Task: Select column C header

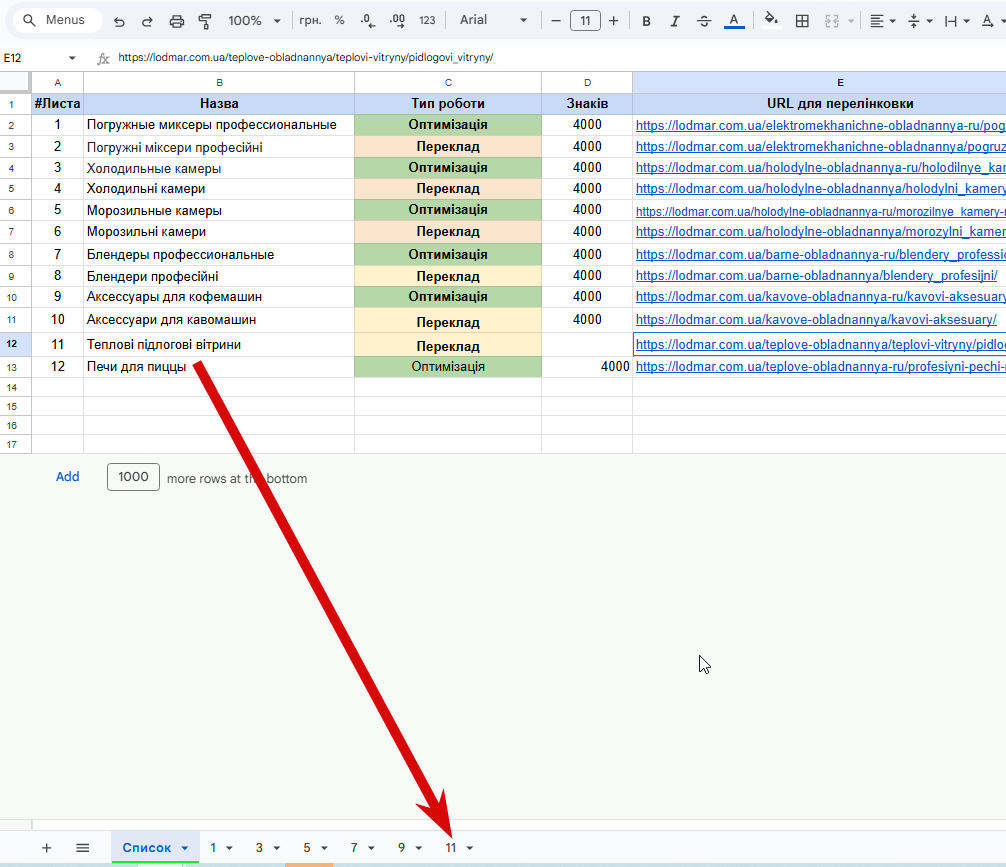Action: click(x=448, y=83)
